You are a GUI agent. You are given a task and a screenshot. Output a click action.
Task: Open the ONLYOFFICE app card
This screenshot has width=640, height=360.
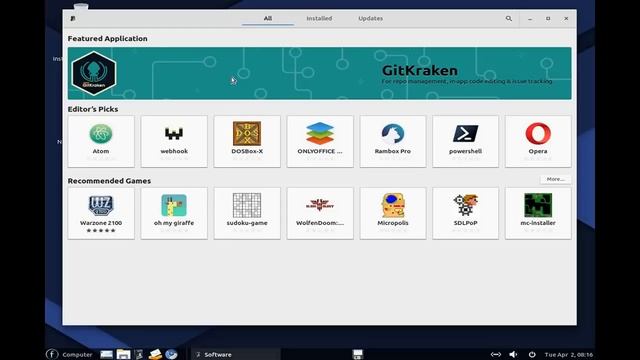pos(320,141)
